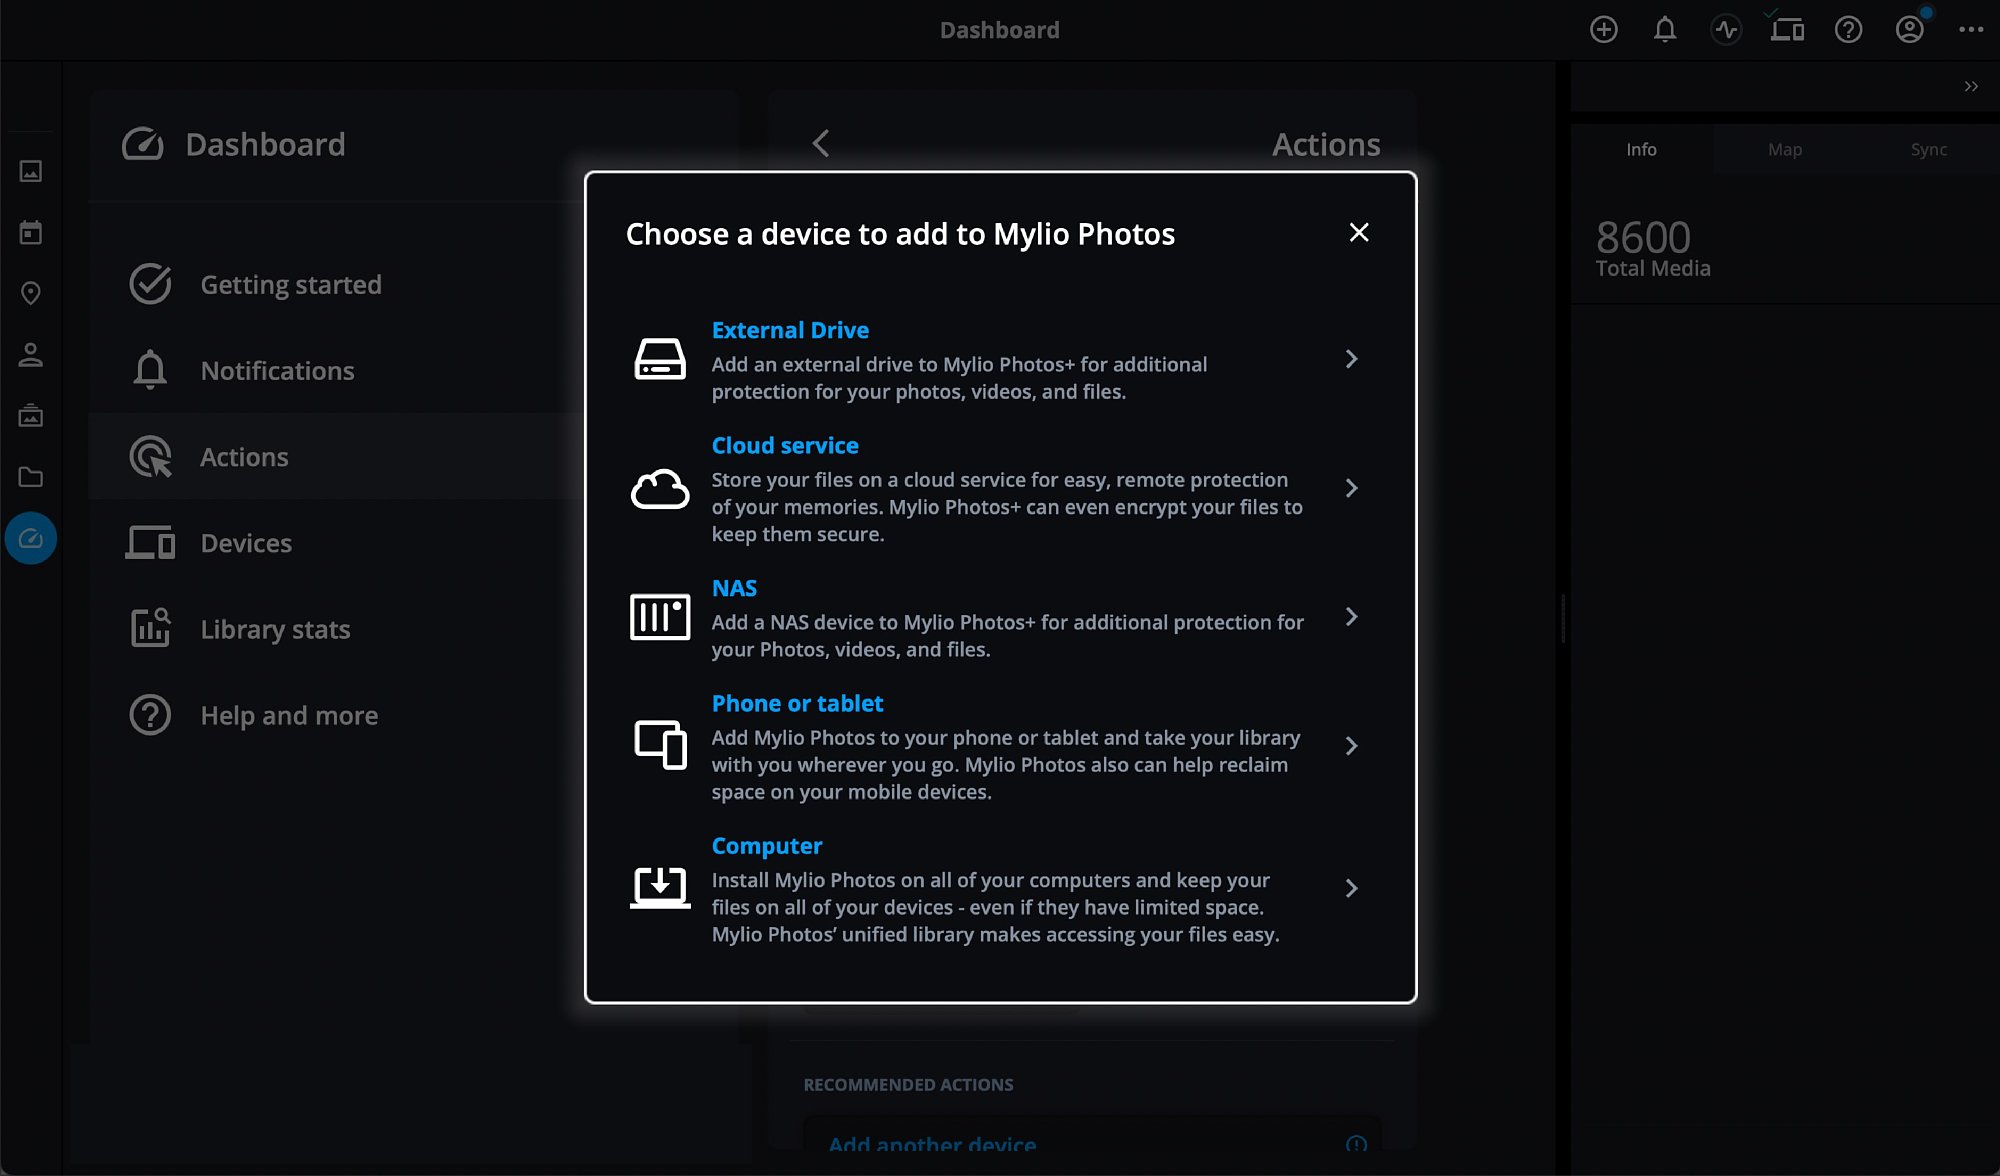The image size is (2000, 1176).
Task: Open the devices icon in top bar
Action: point(1787,30)
